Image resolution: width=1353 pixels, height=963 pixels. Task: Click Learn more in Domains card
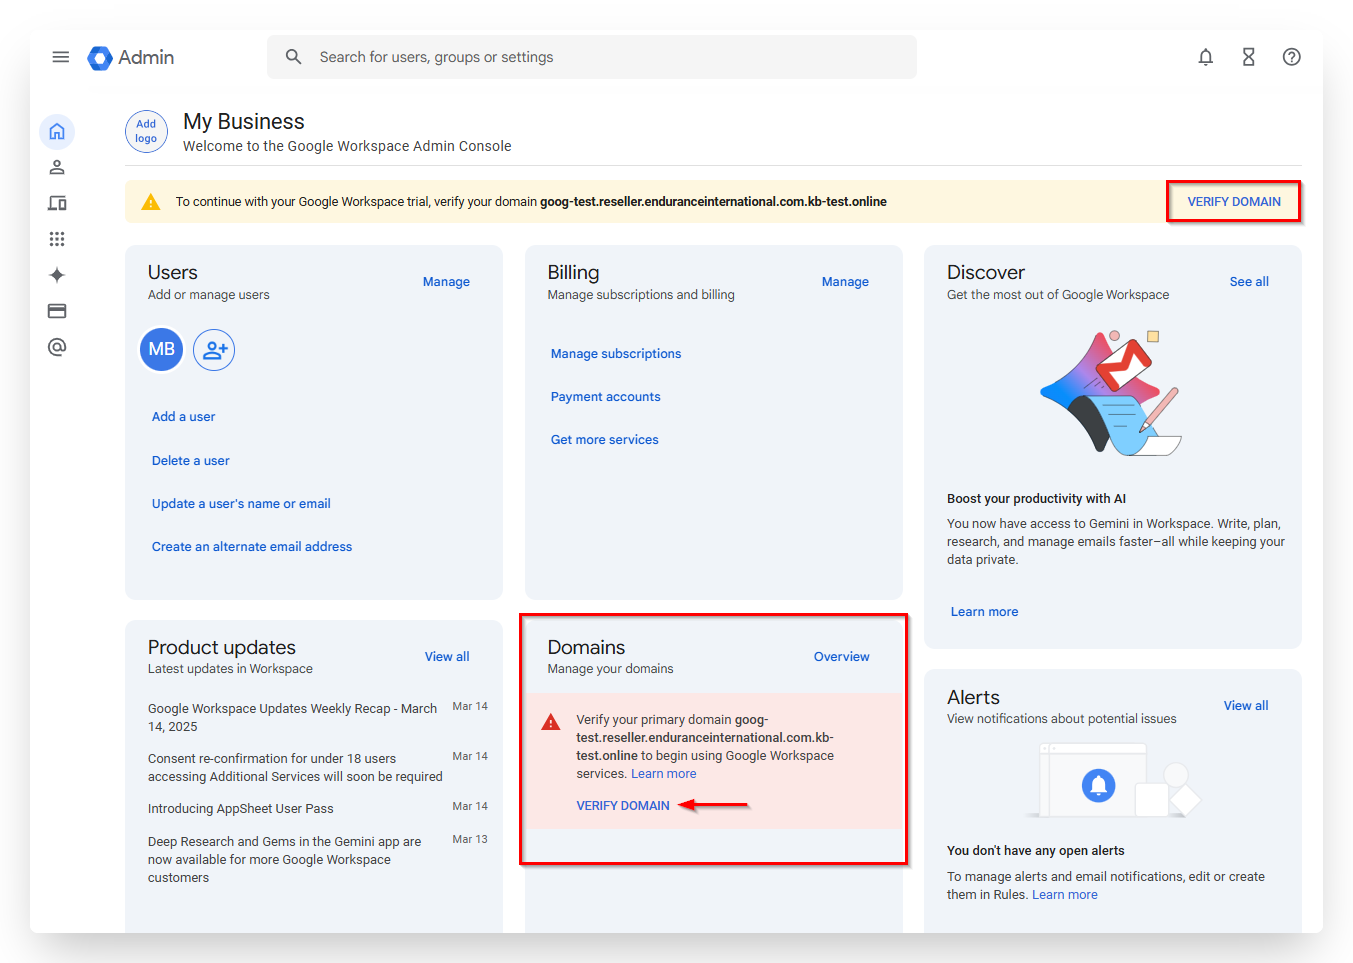[x=664, y=774]
